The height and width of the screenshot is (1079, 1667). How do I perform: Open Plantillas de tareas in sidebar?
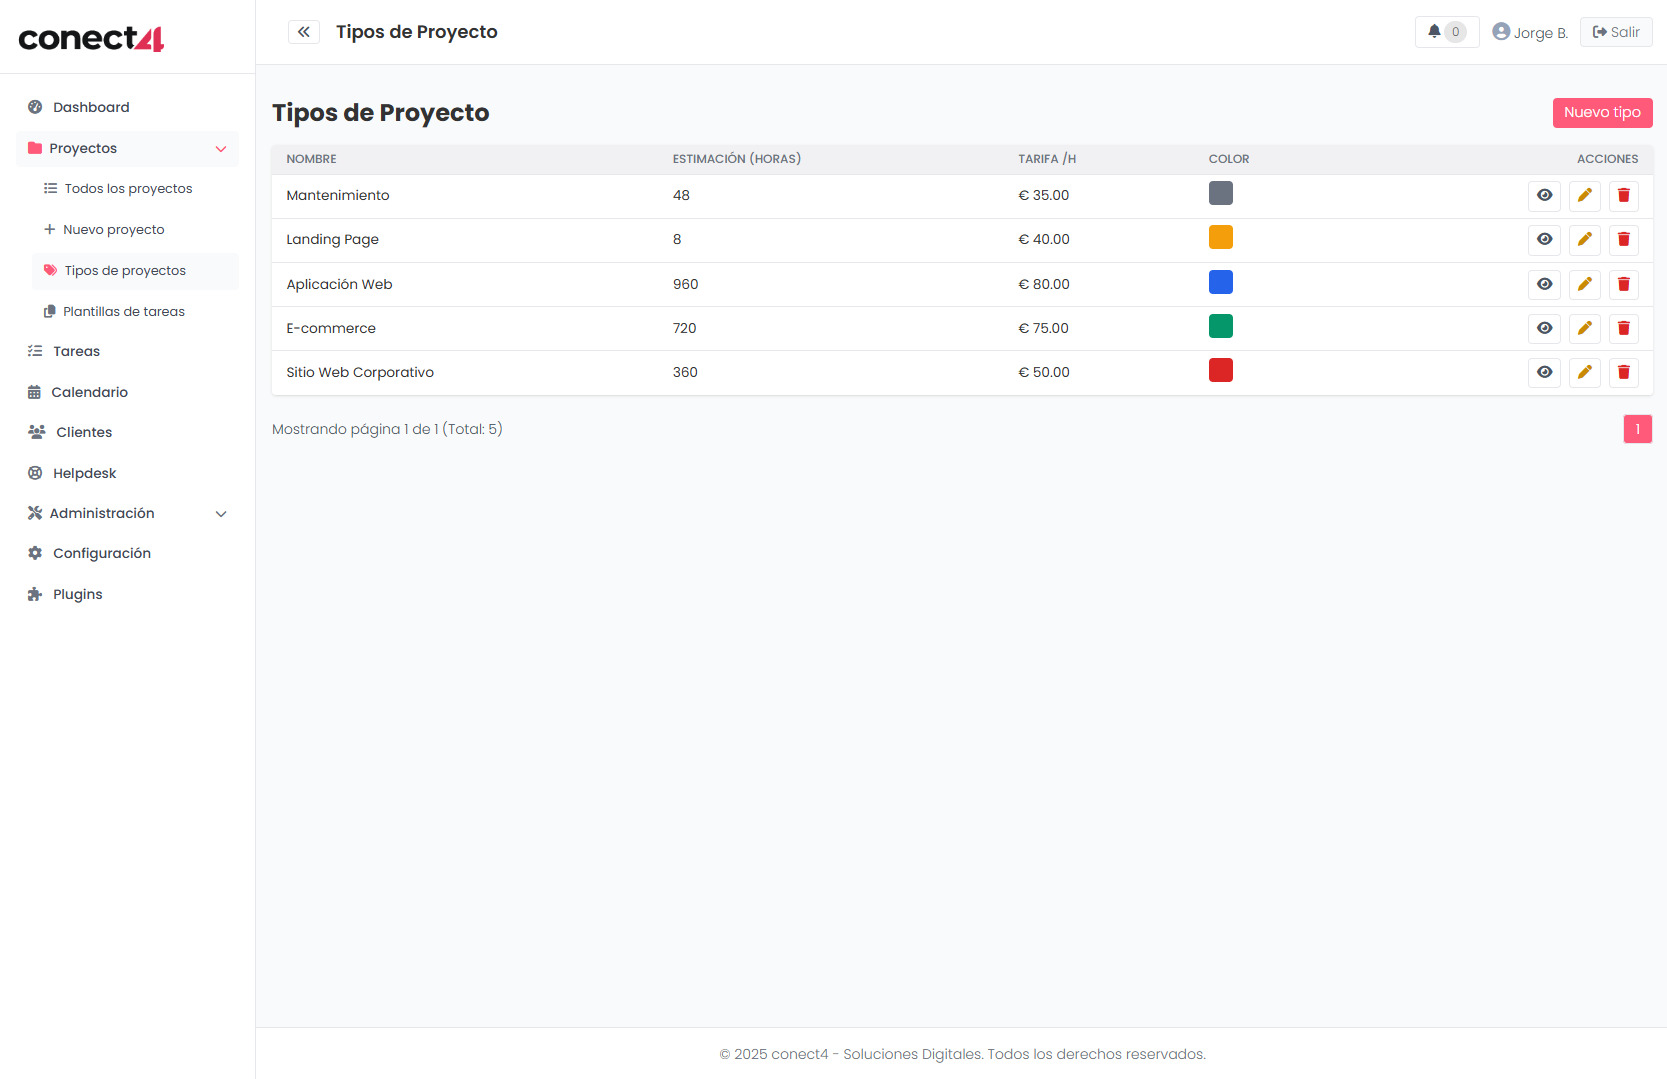click(124, 312)
